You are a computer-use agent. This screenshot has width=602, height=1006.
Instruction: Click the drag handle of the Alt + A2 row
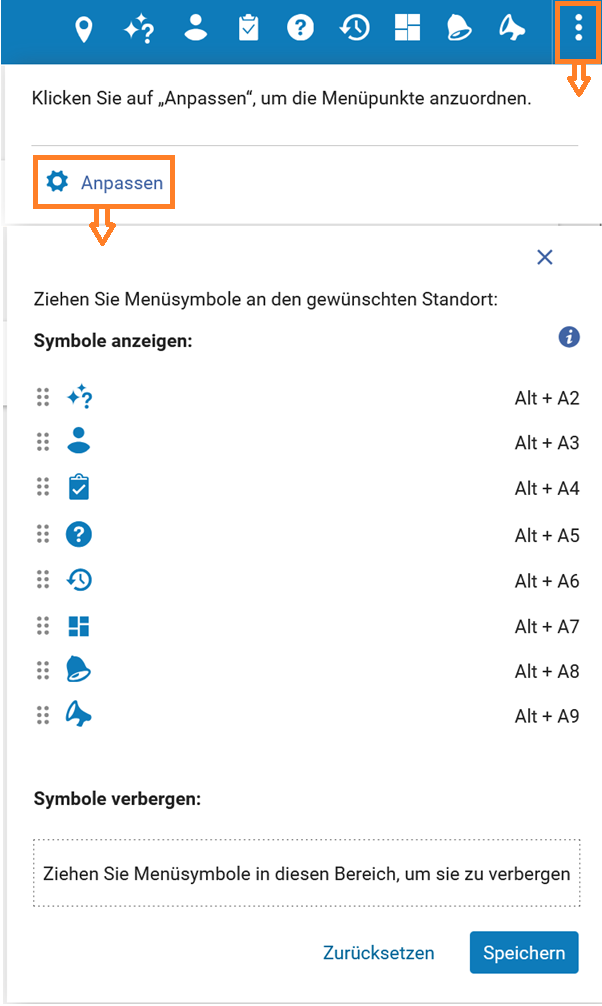(x=43, y=397)
